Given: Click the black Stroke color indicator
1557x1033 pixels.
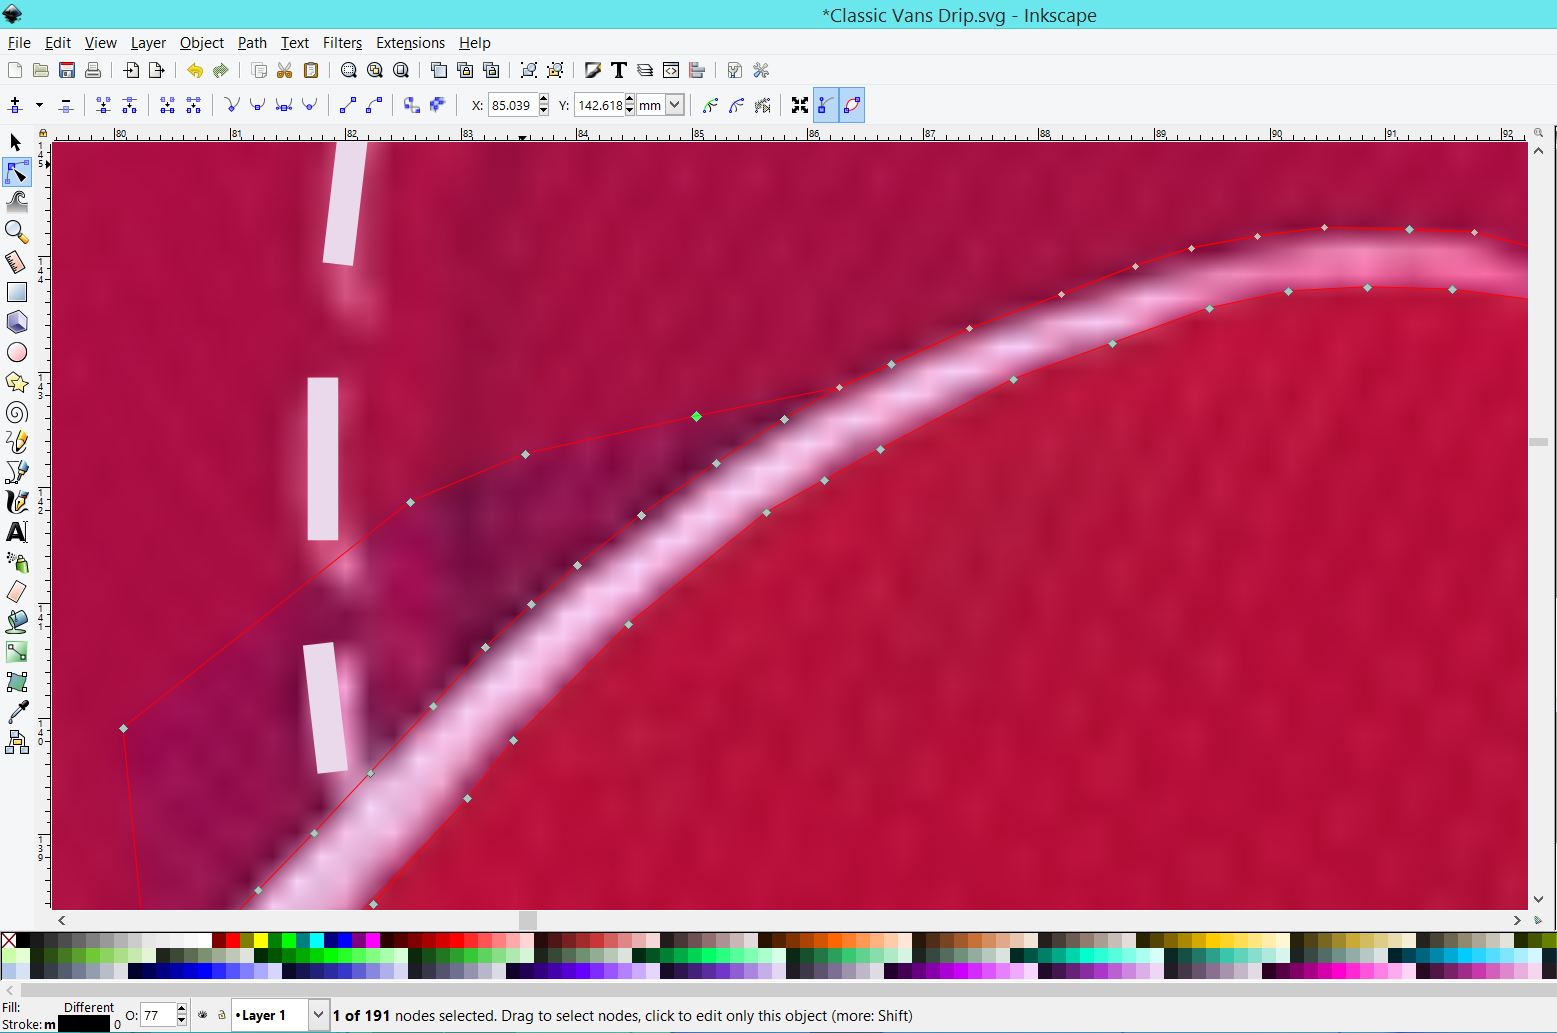Looking at the screenshot, I should click(x=84, y=1024).
